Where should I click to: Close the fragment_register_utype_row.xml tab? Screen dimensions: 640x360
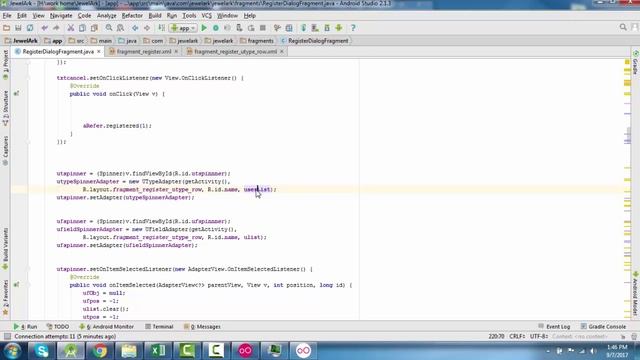[282, 52]
